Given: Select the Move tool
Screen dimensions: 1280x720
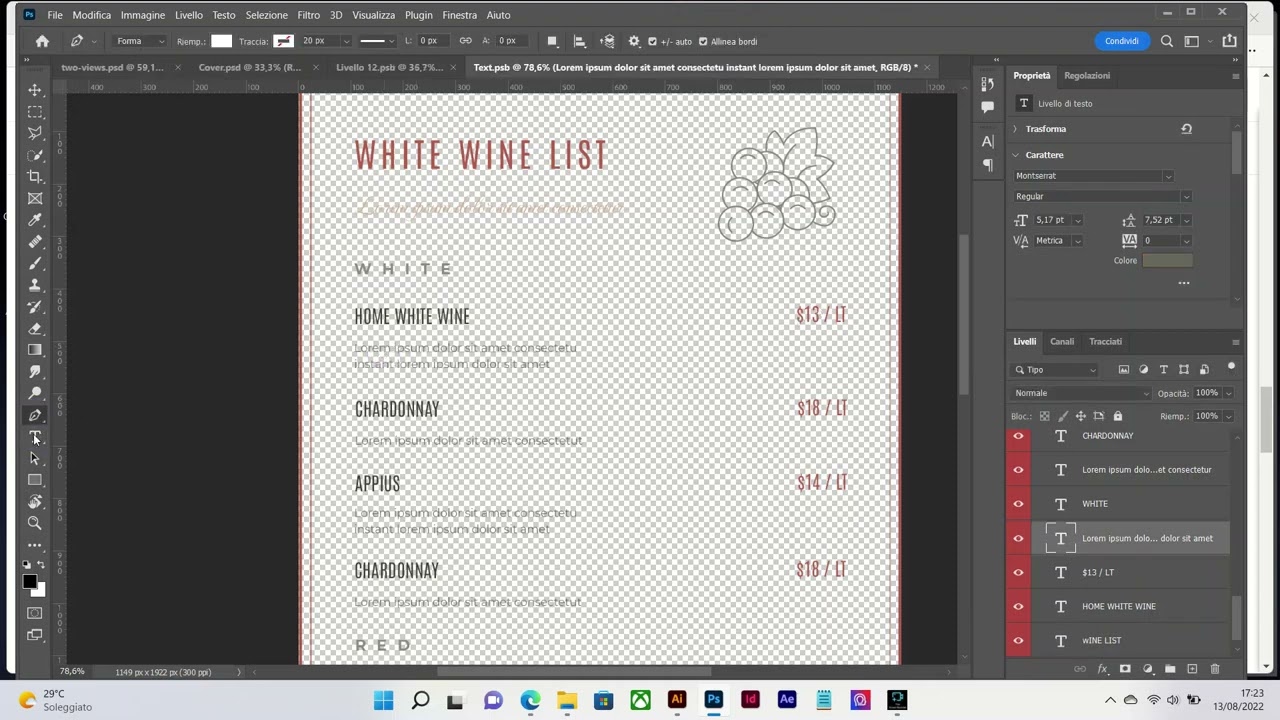Looking at the screenshot, I should [35, 90].
